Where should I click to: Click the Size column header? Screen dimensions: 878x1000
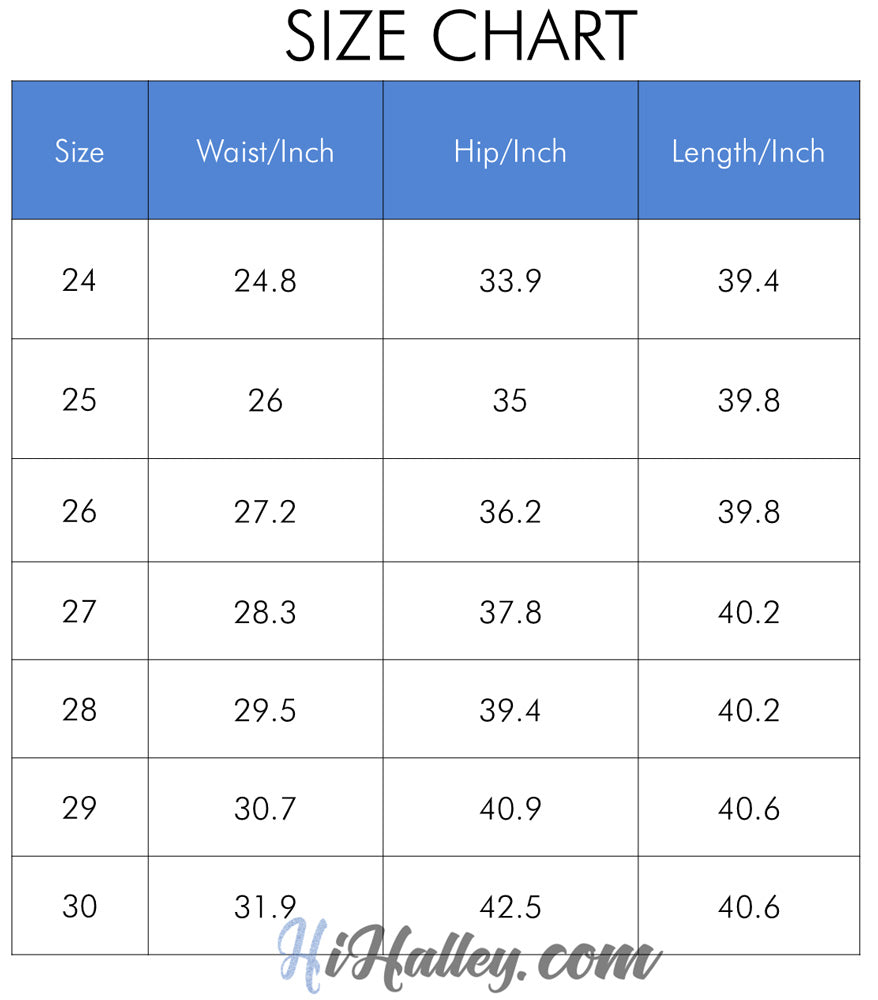point(79,152)
